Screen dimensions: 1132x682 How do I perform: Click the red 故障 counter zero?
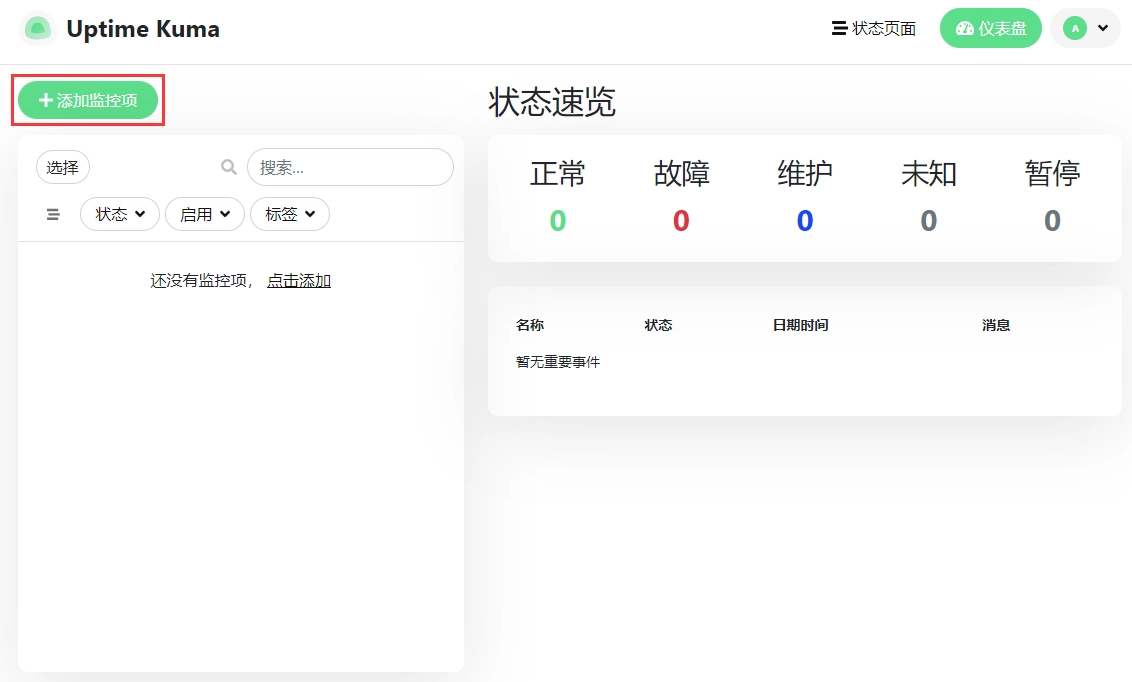[681, 221]
